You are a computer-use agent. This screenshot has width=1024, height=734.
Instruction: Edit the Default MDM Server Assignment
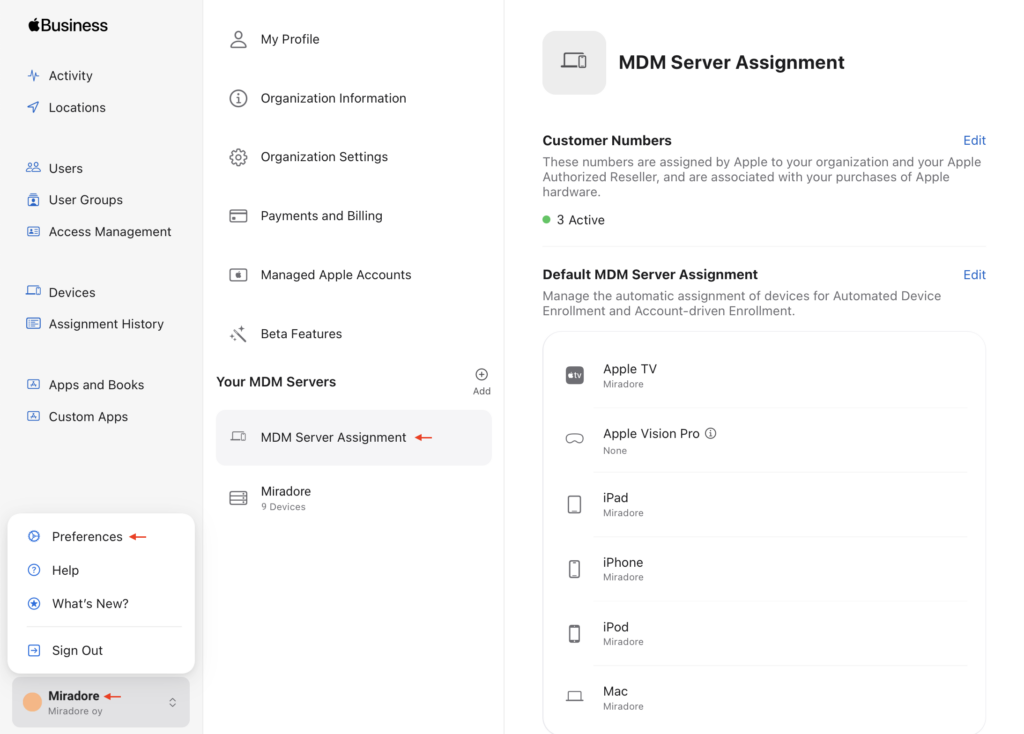coord(974,274)
